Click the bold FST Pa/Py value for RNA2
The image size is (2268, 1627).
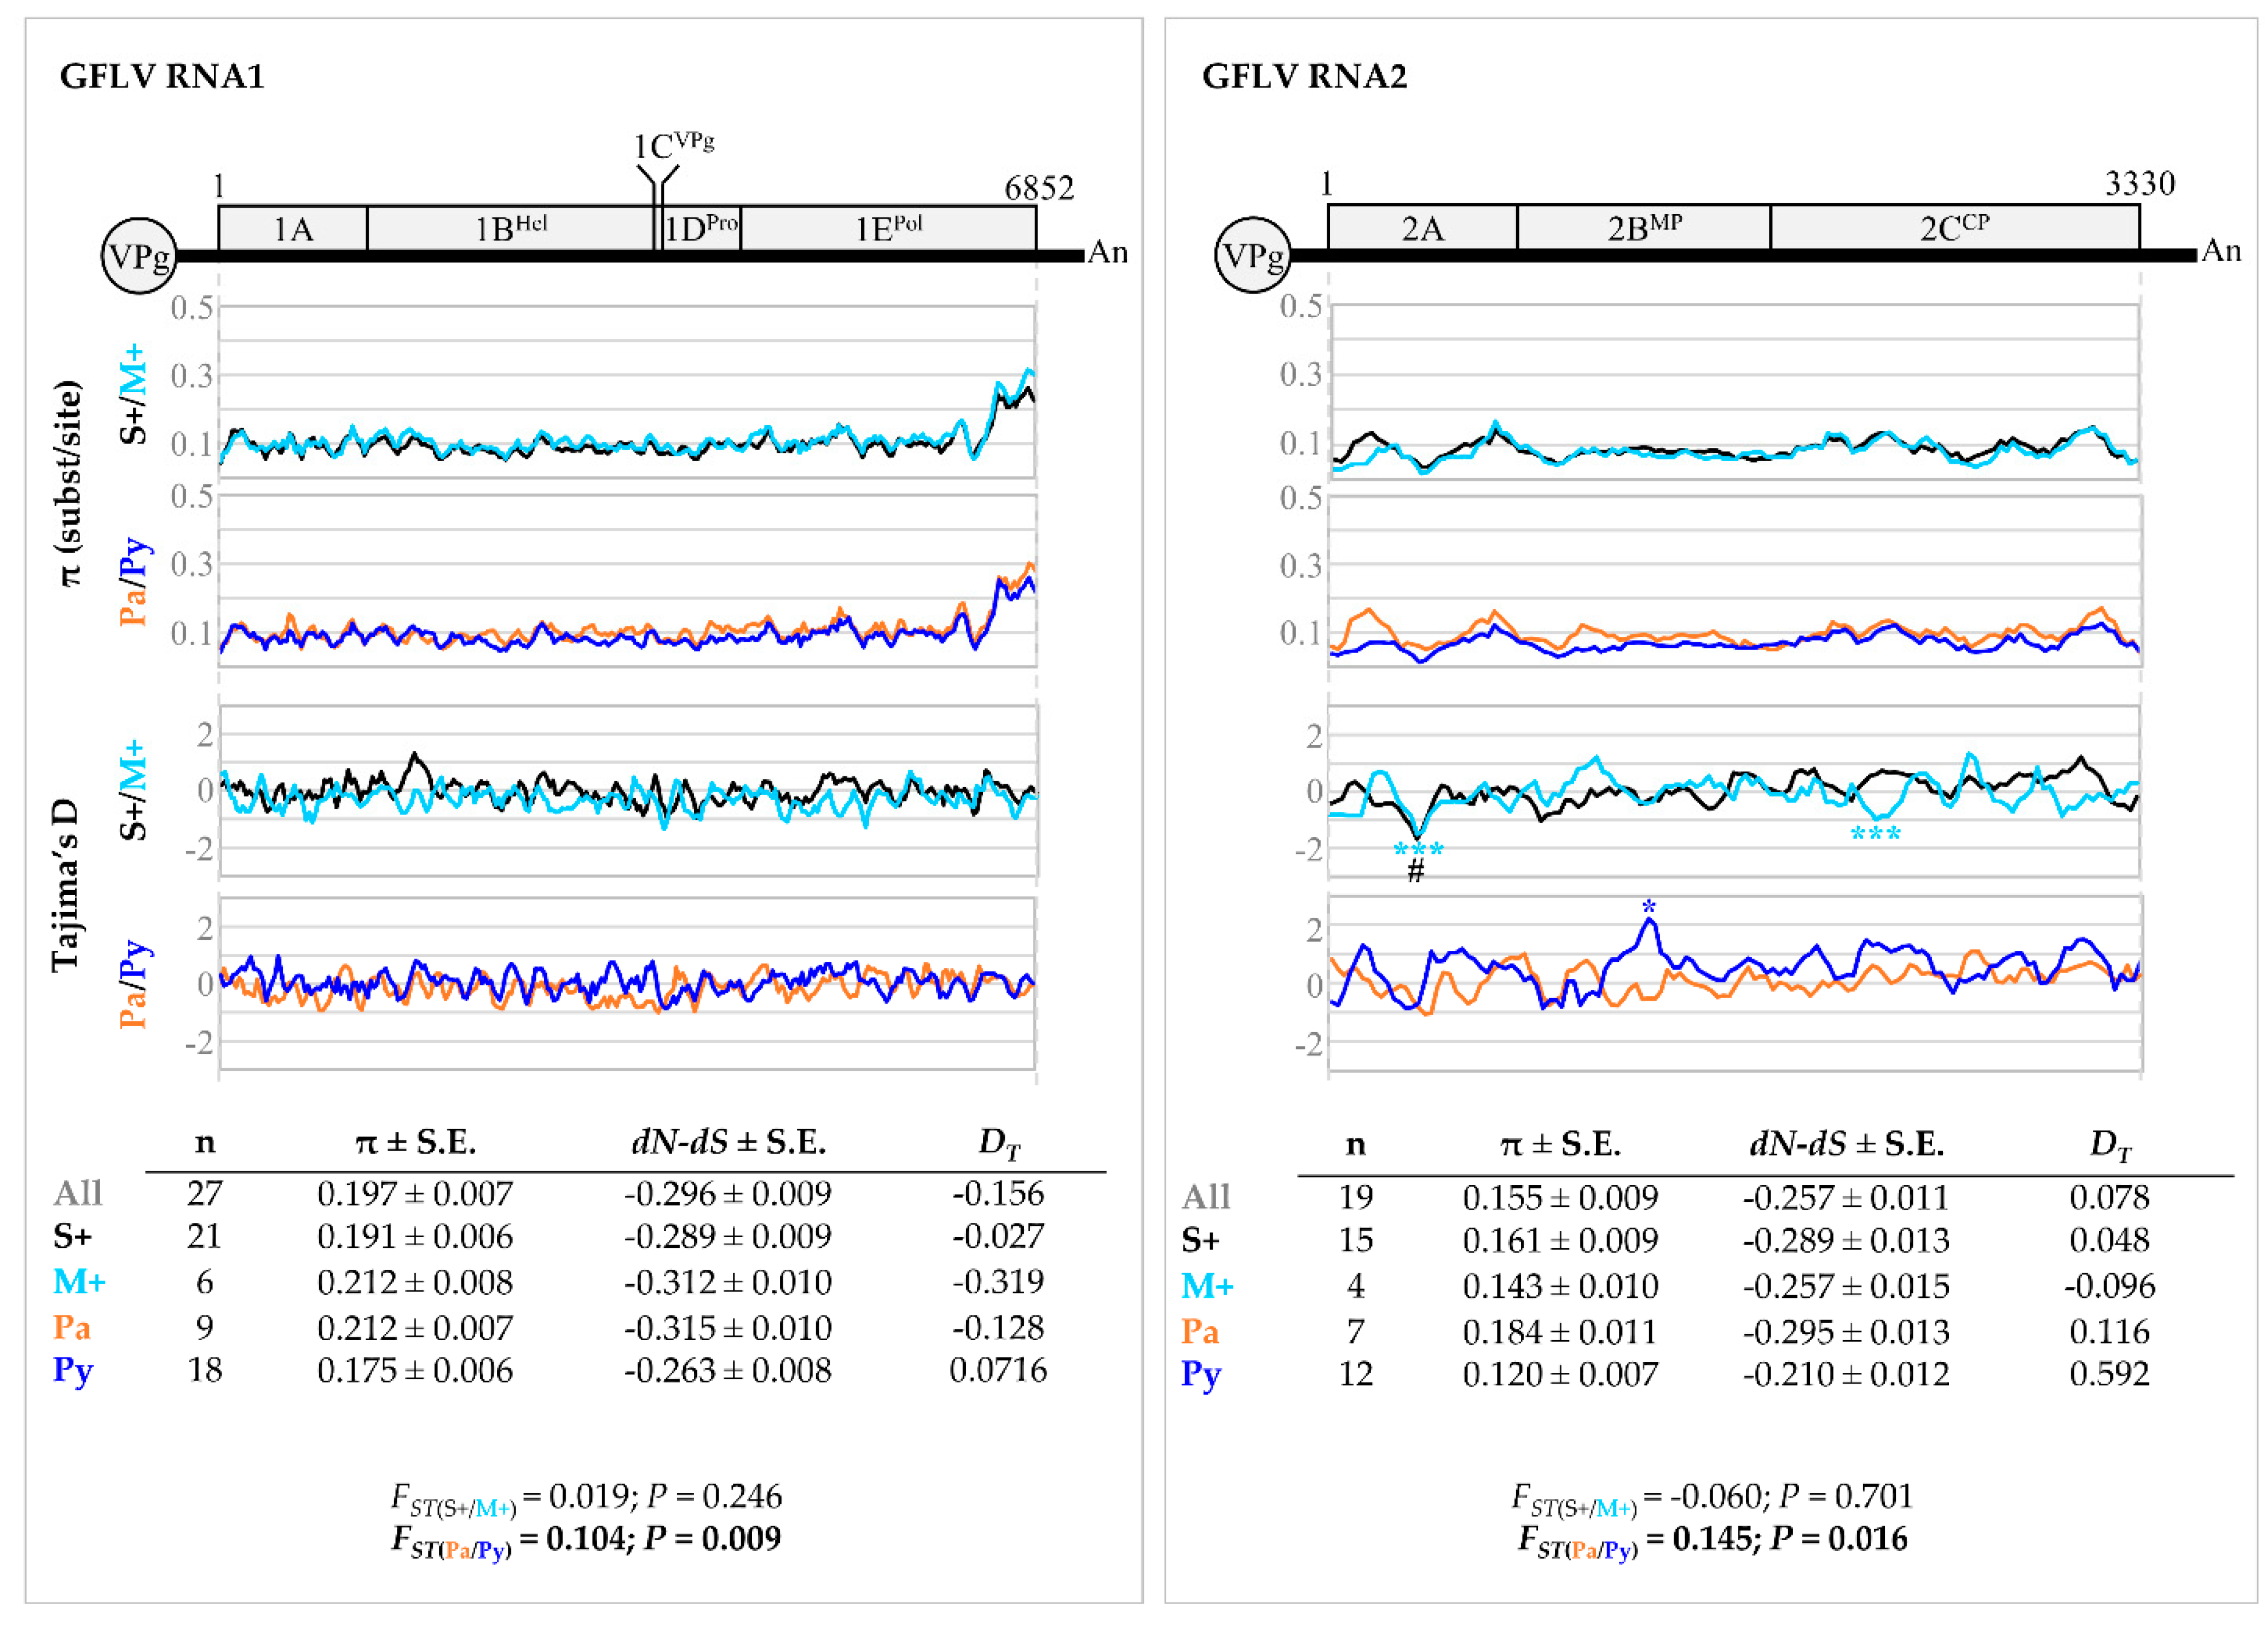tap(1712, 1538)
